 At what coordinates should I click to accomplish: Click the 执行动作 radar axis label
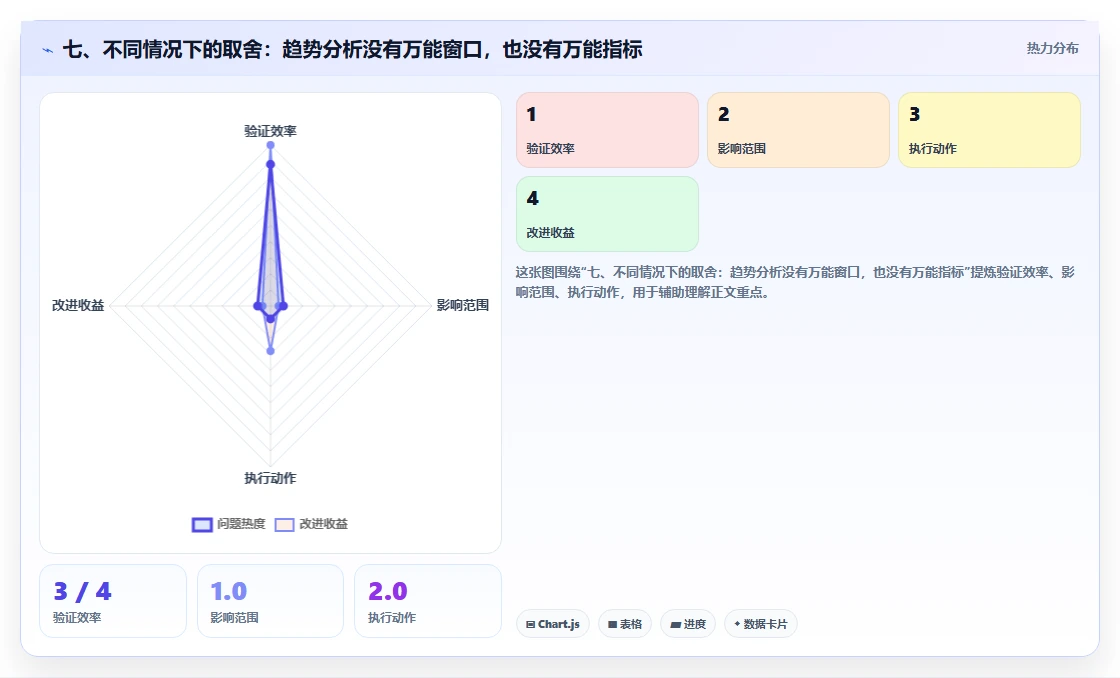coord(270,478)
